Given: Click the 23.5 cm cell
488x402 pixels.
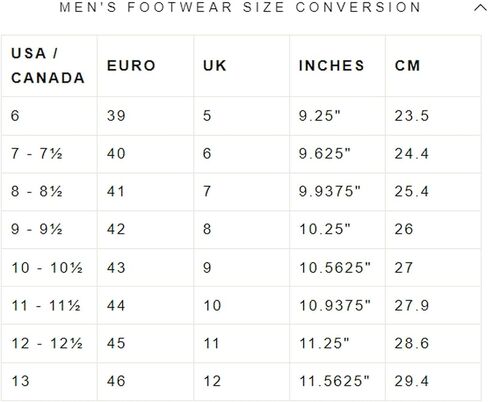Looking at the screenshot, I should (433, 116).
